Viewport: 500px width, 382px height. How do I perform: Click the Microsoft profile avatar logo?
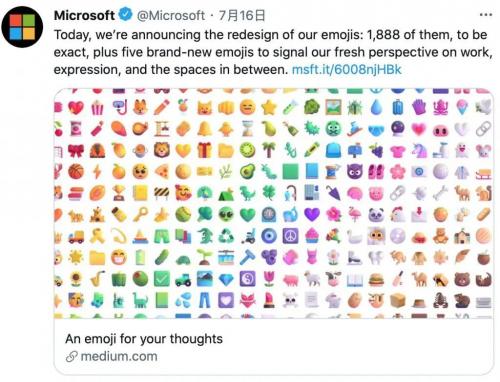[22, 27]
